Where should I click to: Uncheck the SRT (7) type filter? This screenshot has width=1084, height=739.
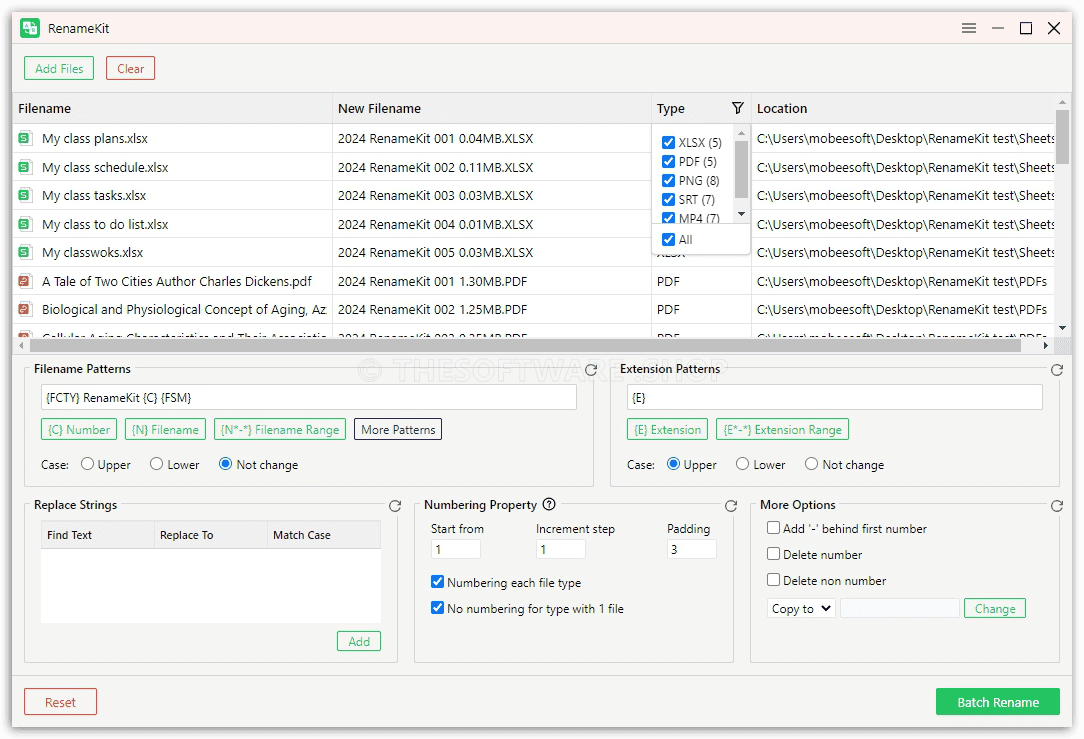669,200
